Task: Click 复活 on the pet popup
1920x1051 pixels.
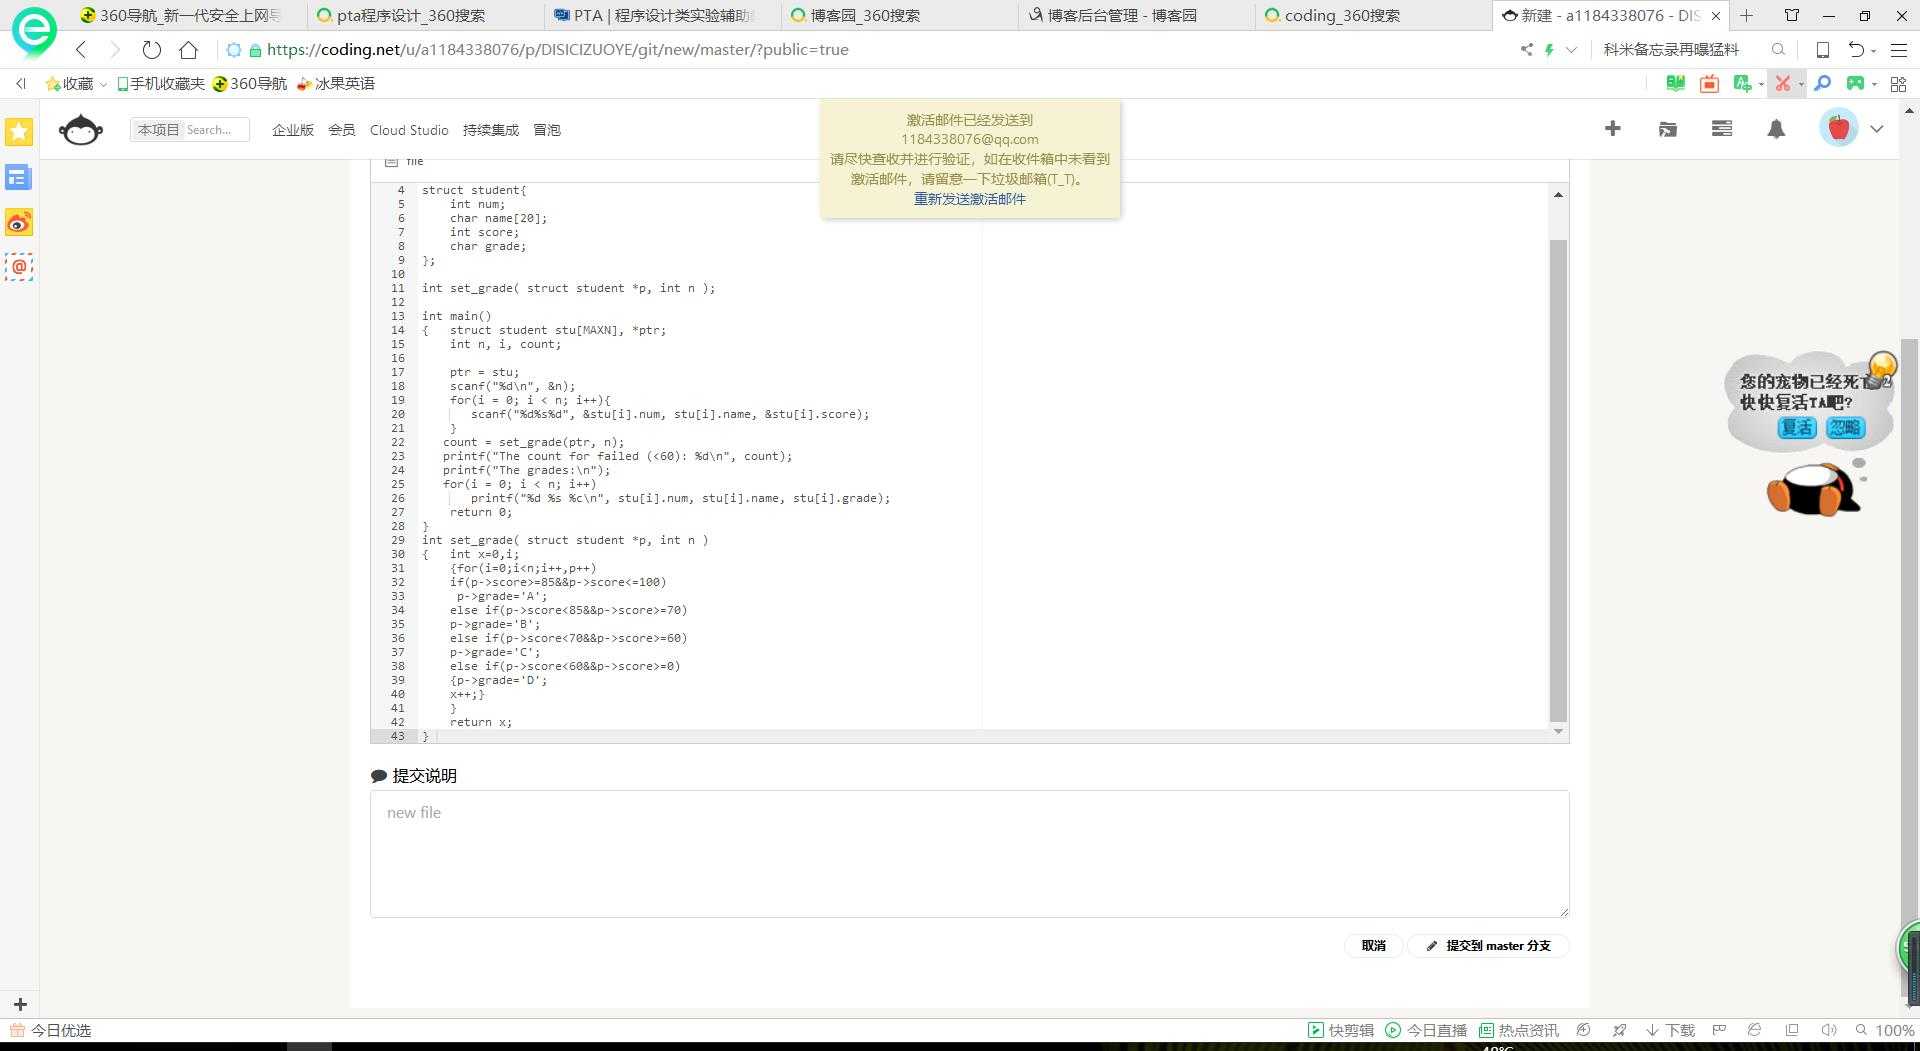Action: pos(1797,428)
